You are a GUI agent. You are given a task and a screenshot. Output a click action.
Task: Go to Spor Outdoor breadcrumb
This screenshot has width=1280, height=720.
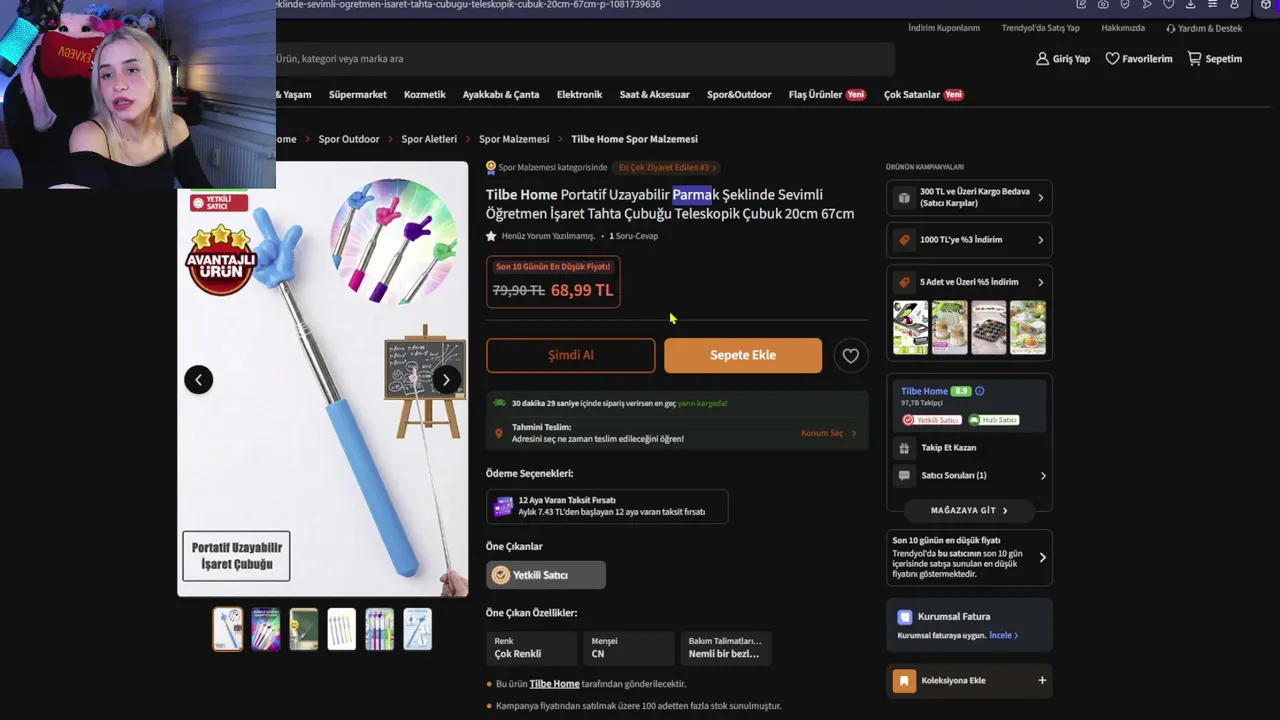349,139
